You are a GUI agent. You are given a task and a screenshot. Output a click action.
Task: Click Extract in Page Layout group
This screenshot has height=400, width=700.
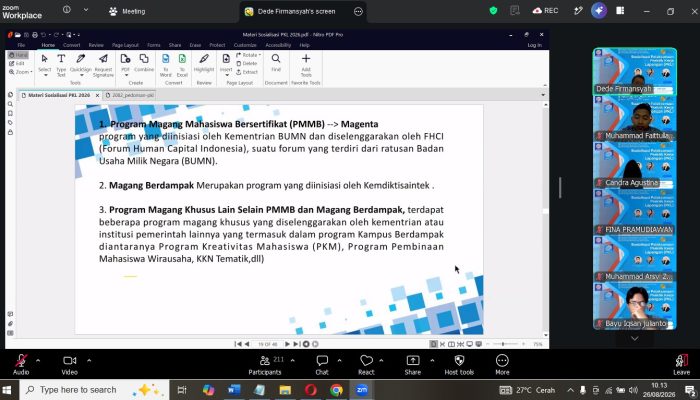tap(247, 72)
